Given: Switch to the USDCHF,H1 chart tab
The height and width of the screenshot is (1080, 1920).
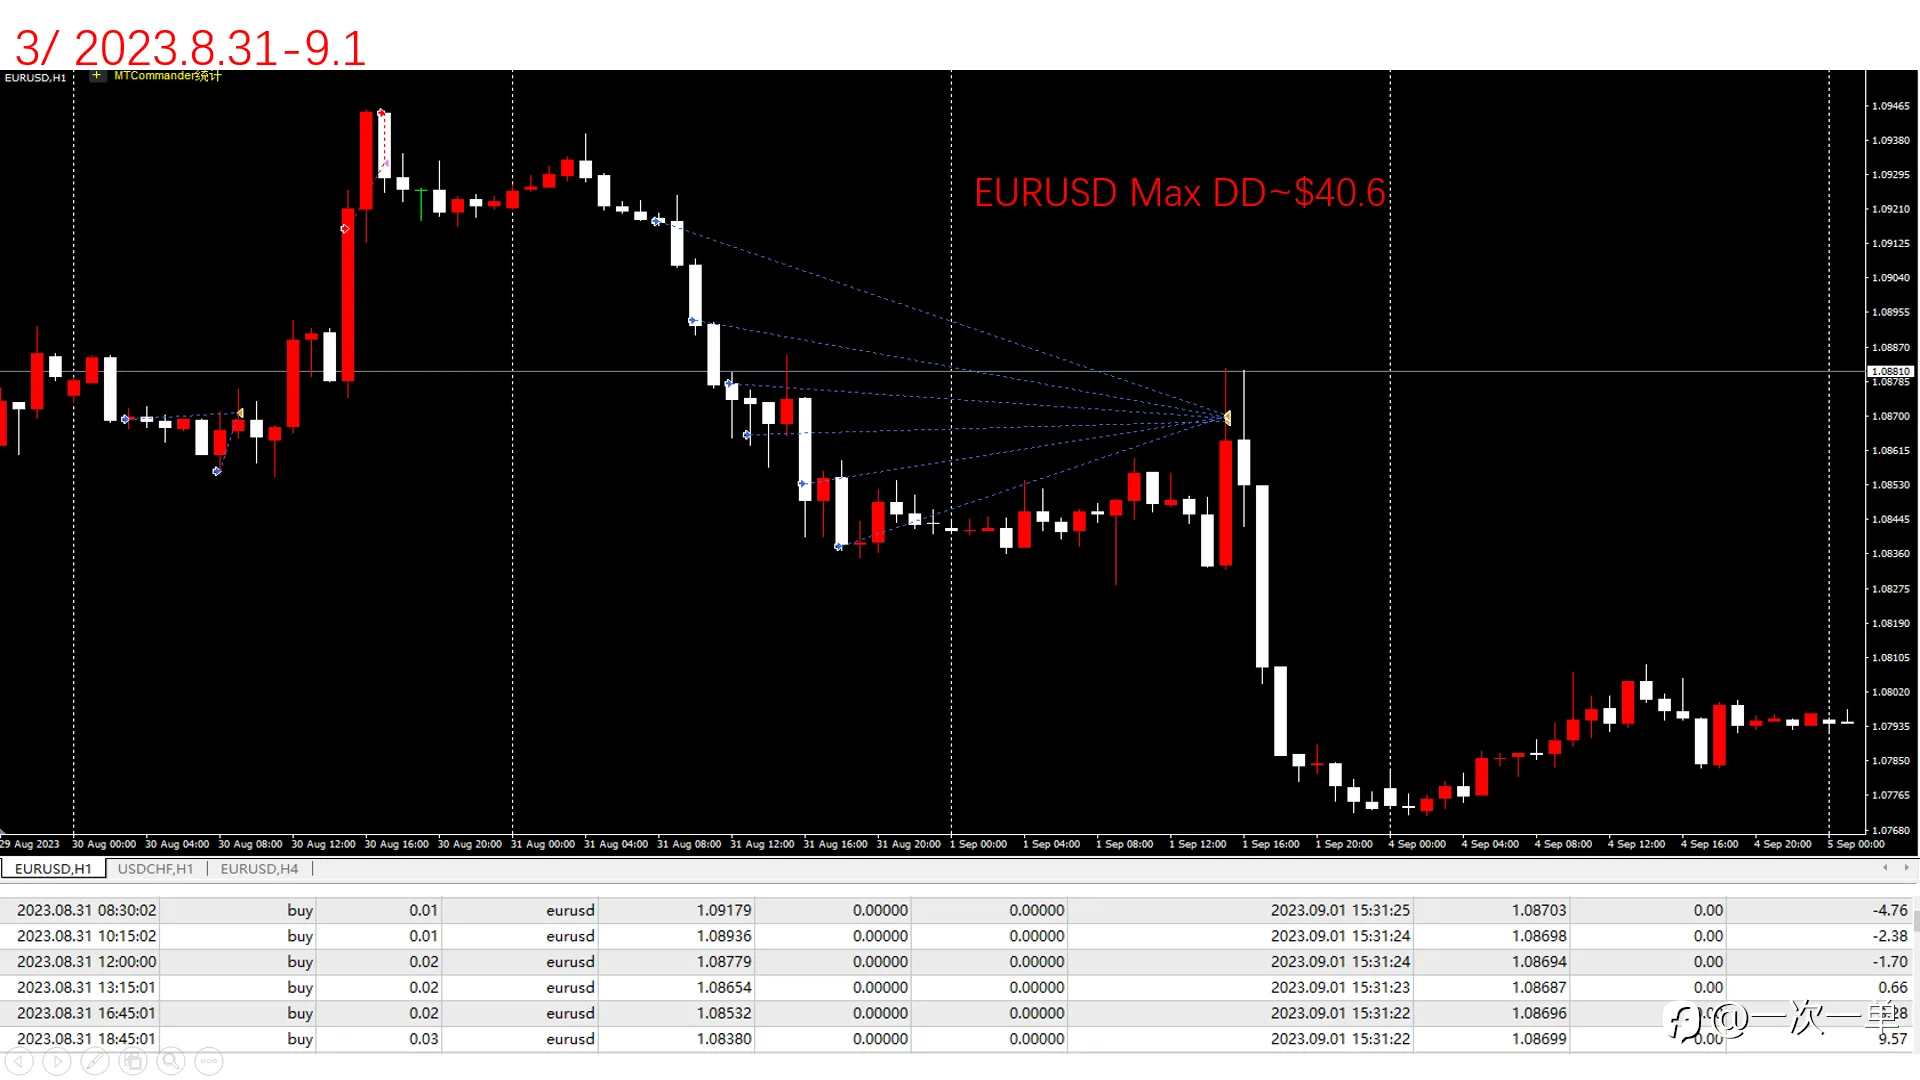Looking at the screenshot, I should click(155, 868).
